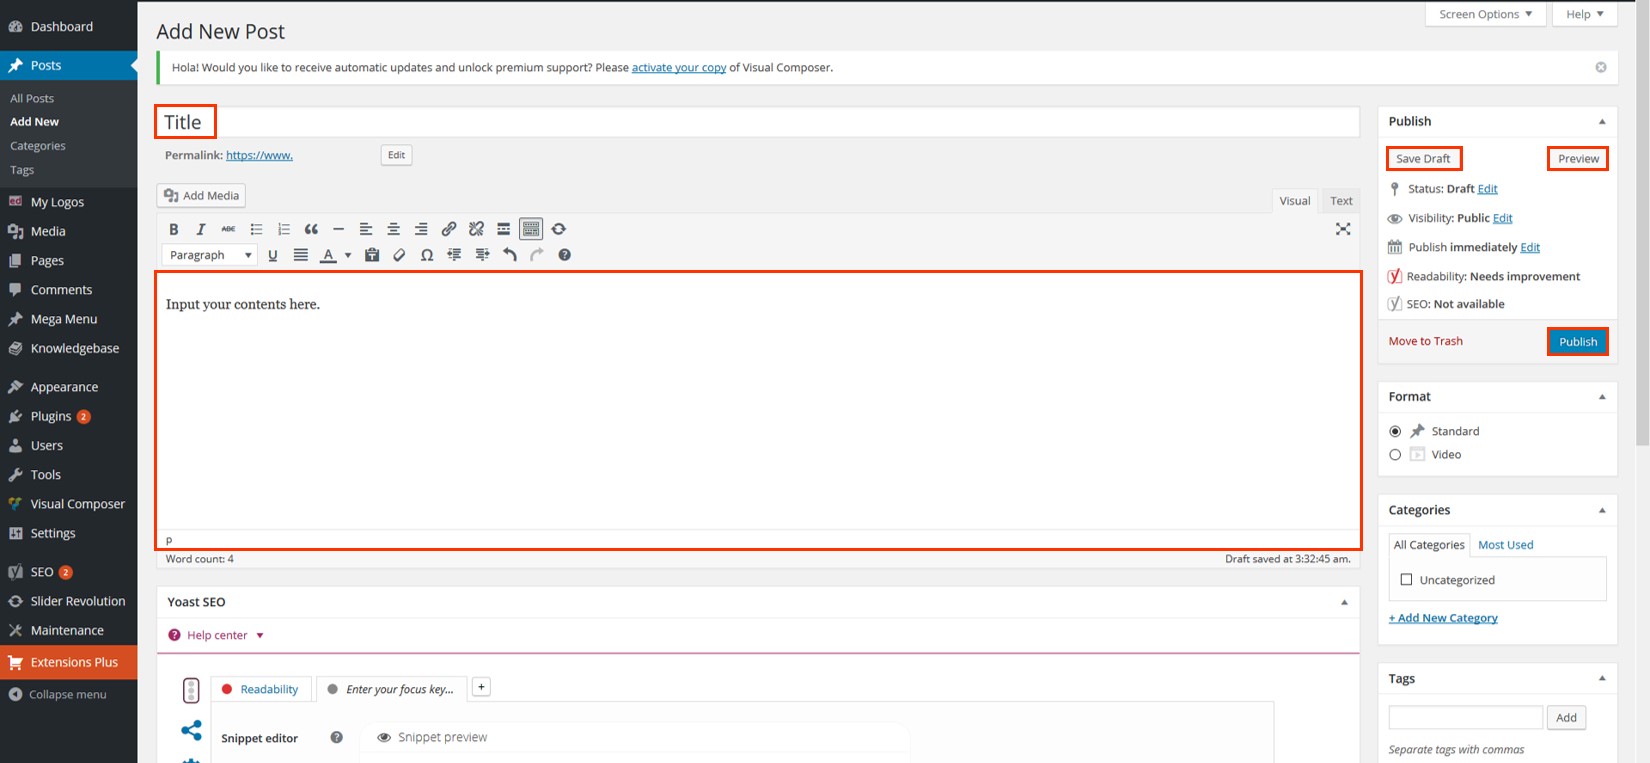Justify the paragraph text

click(x=300, y=255)
